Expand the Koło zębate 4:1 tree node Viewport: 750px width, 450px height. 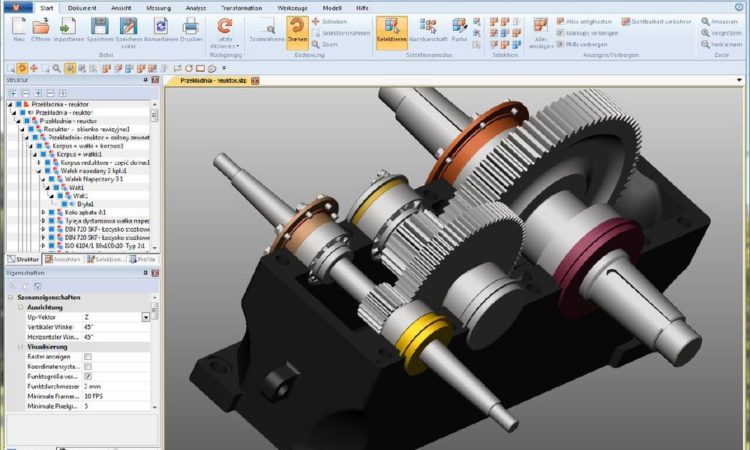point(41,213)
